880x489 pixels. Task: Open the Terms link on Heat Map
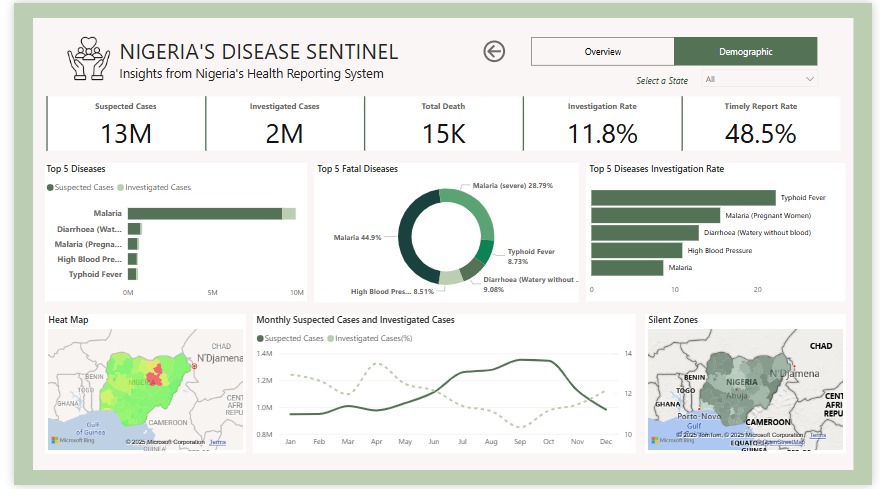click(x=218, y=442)
